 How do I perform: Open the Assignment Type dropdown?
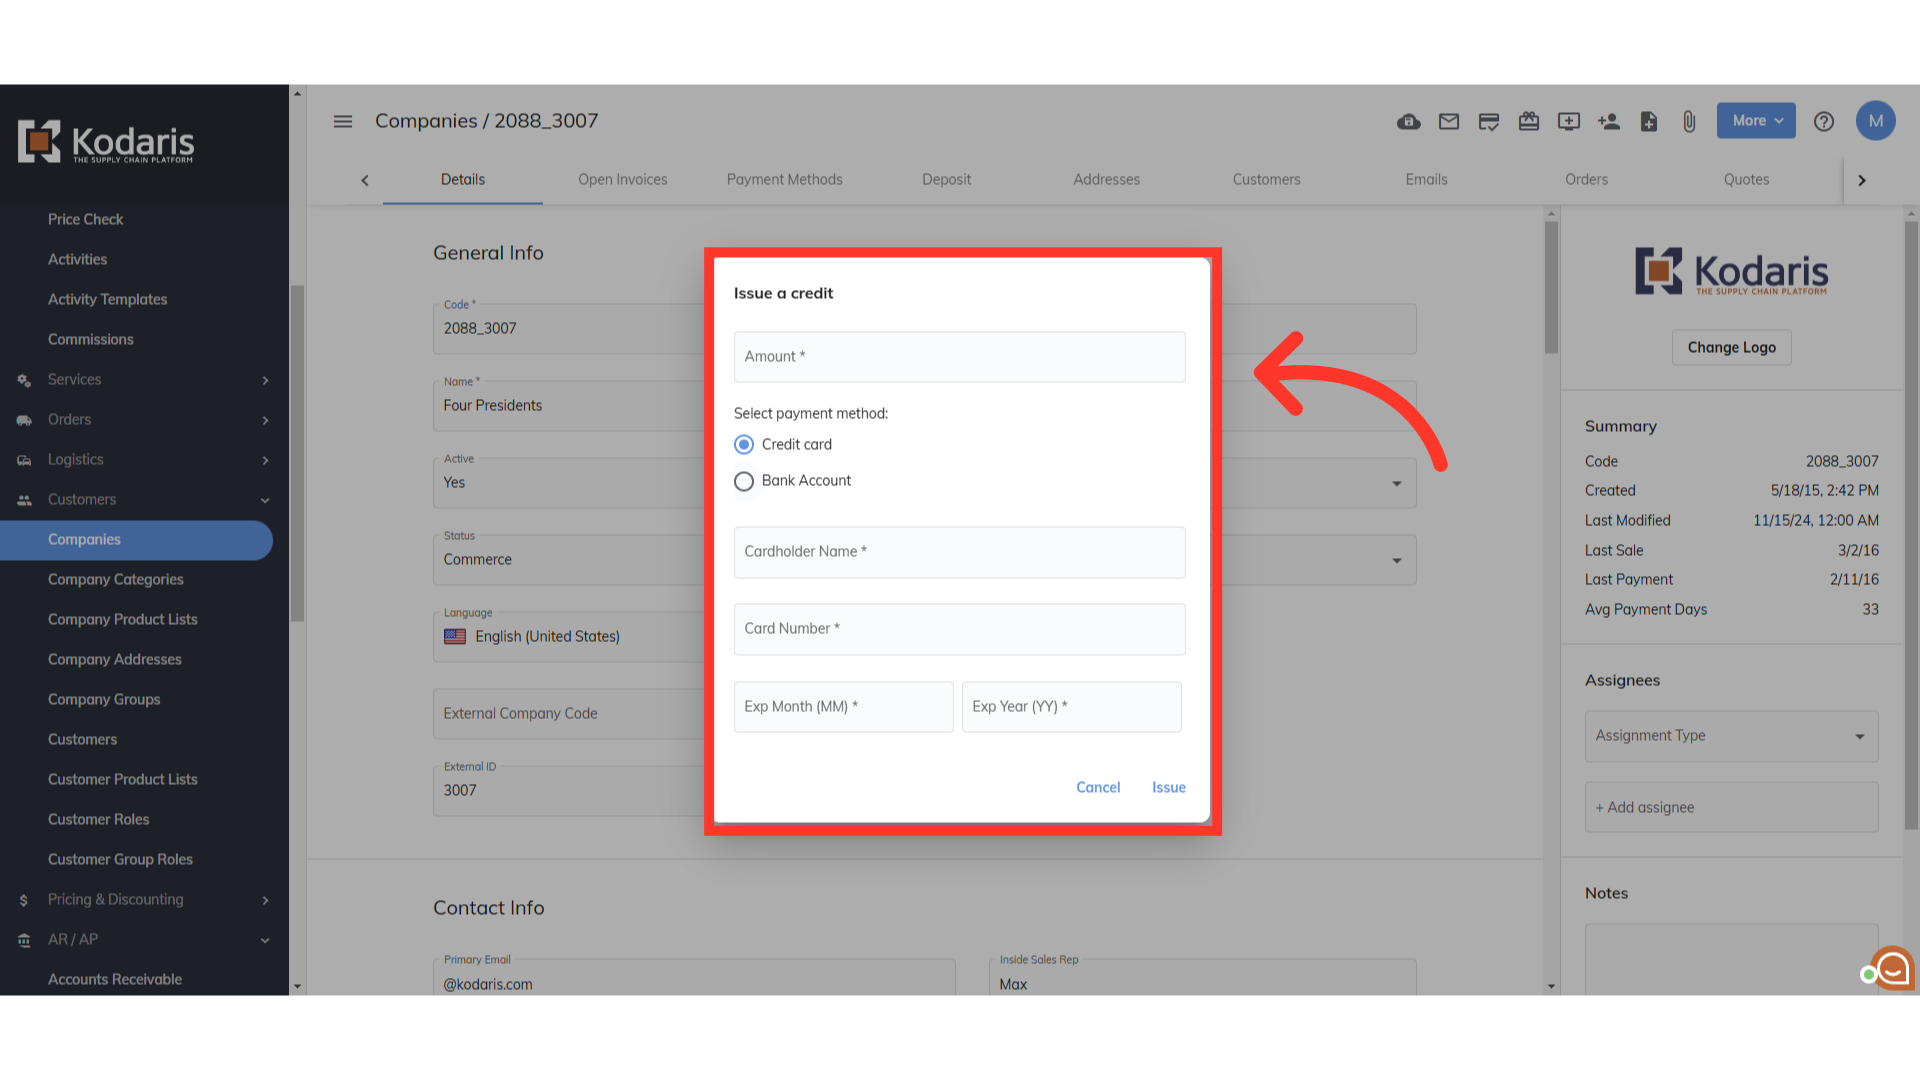pos(1731,736)
